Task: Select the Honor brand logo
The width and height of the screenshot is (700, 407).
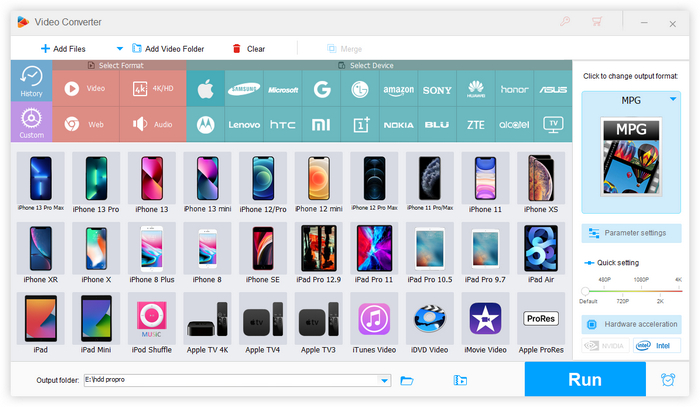Action: point(514,89)
